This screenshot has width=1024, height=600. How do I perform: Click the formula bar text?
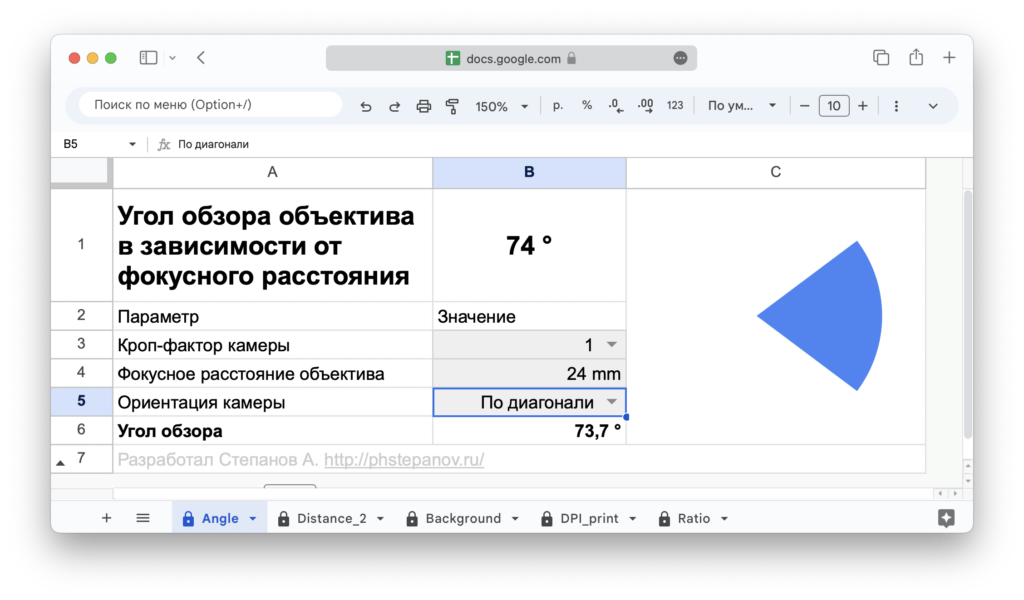[214, 144]
